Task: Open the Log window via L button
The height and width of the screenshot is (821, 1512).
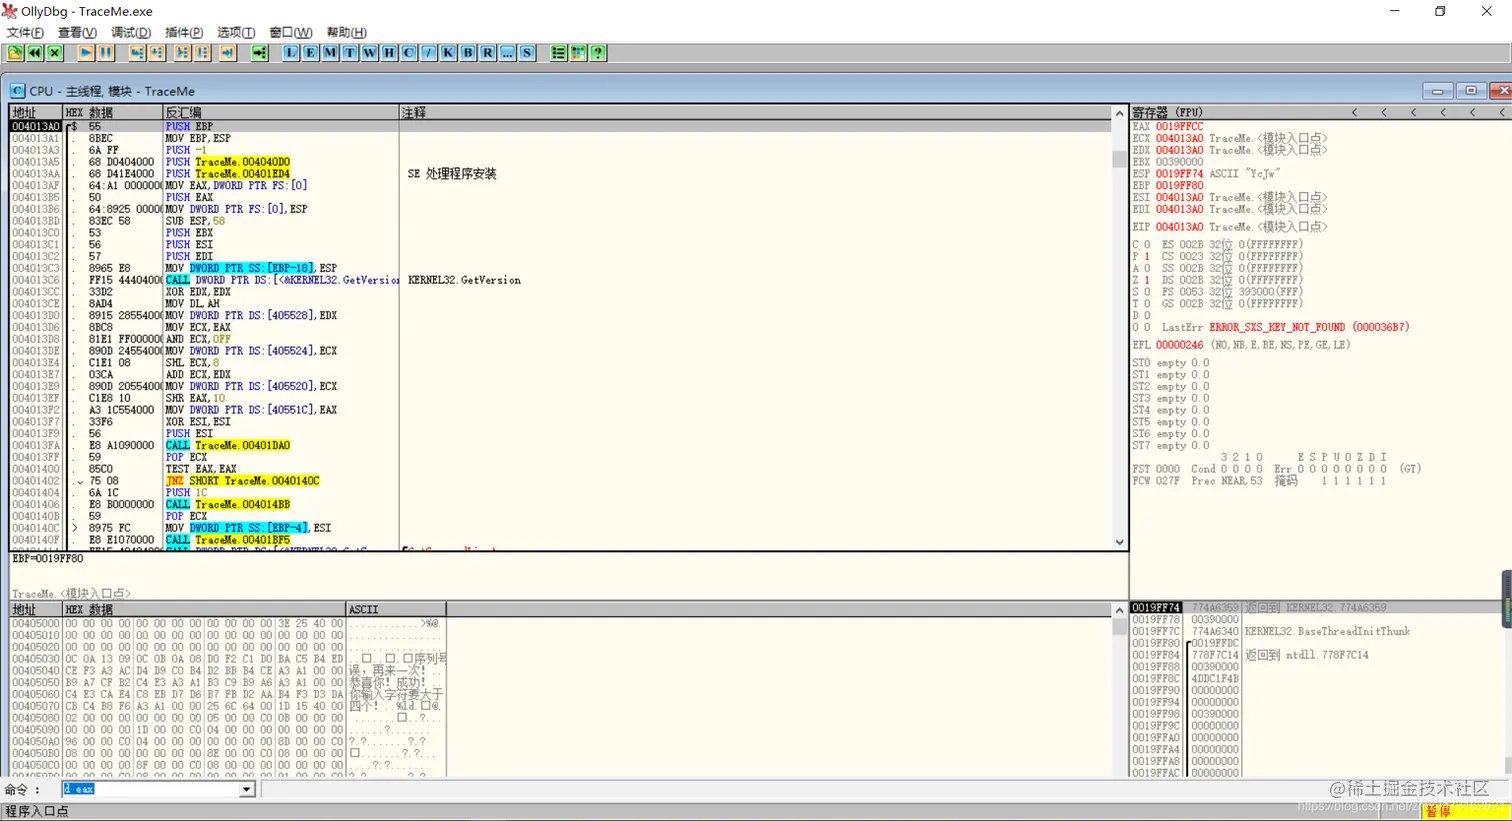Action: 291,53
